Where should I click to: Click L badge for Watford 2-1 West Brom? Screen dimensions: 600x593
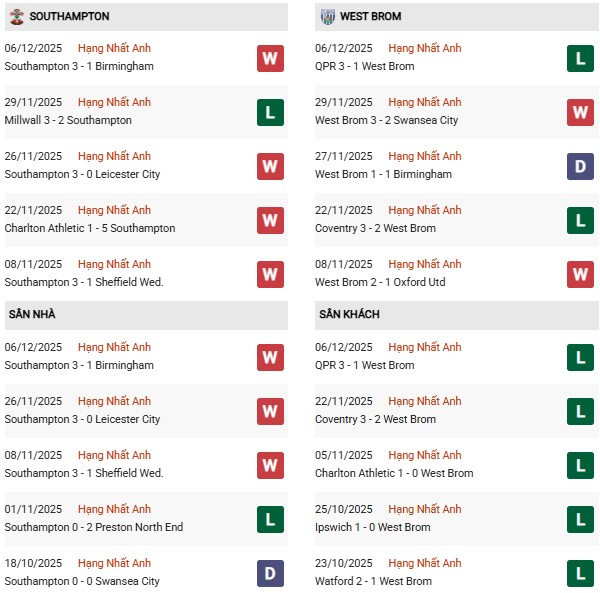(581, 573)
